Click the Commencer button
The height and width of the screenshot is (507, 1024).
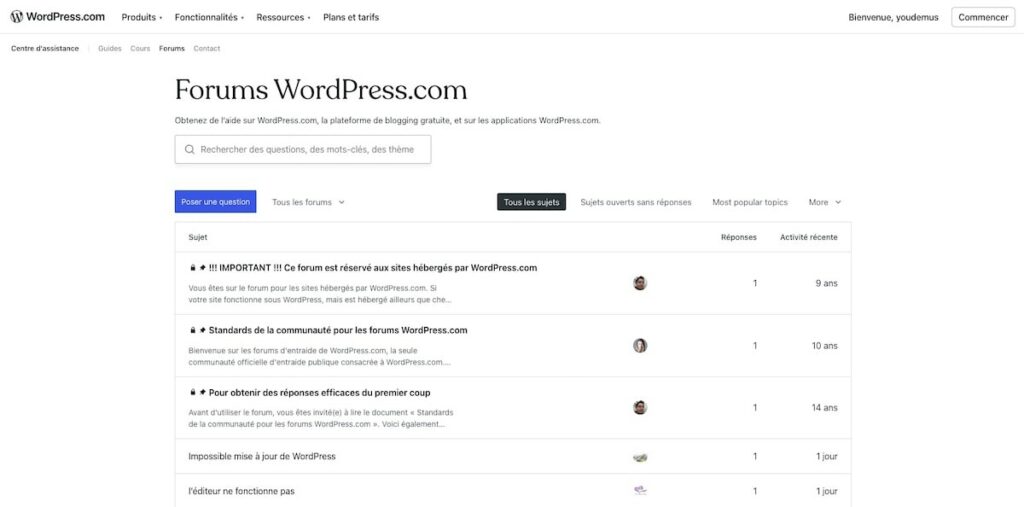[983, 18]
